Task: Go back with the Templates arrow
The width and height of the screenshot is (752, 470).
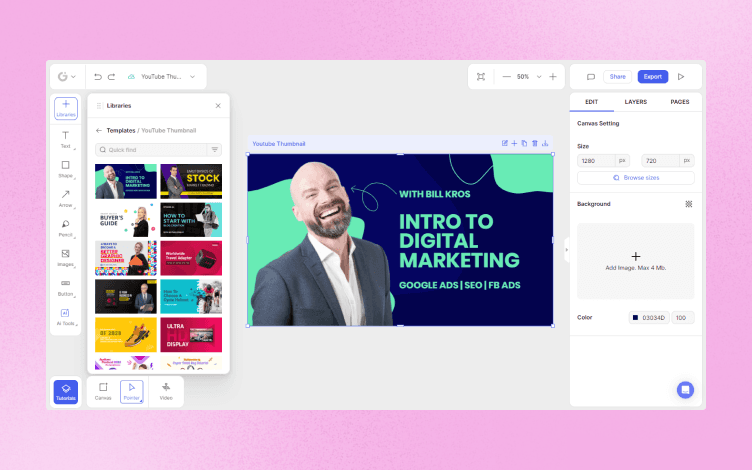Action: [x=99, y=130]
